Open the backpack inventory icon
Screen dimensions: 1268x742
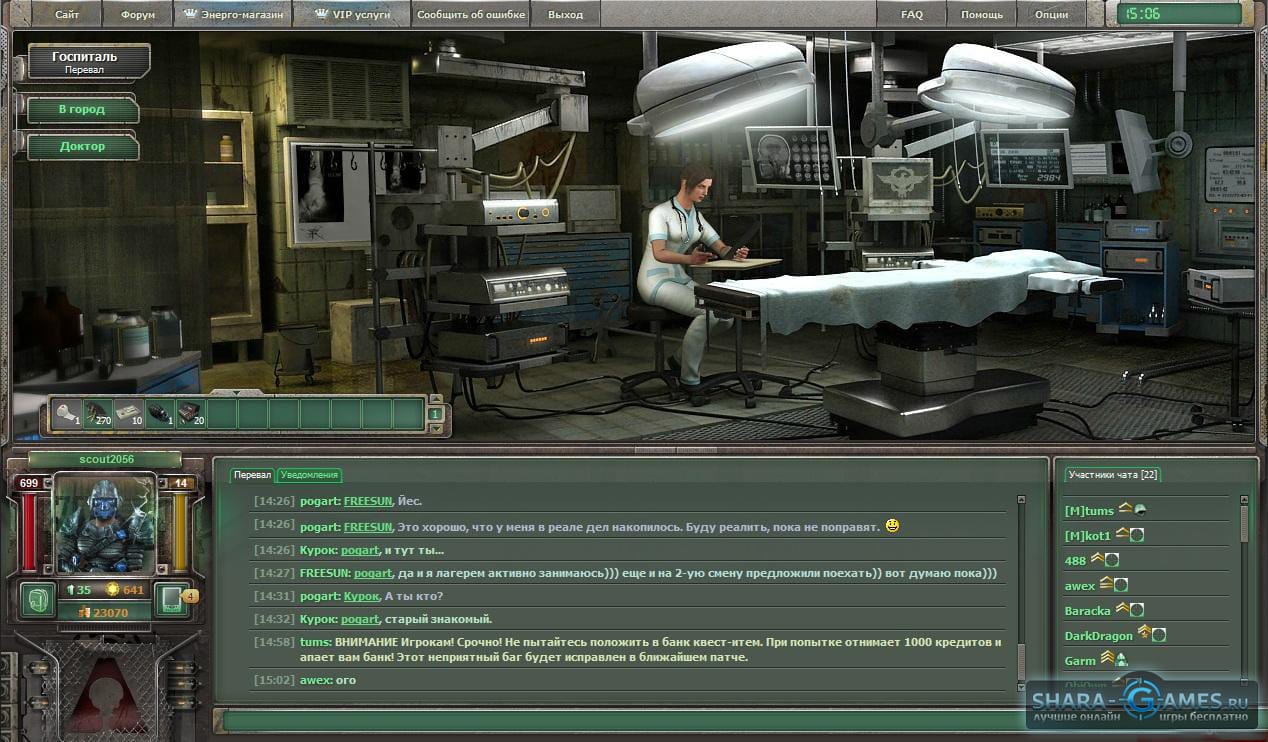(38, 599)
